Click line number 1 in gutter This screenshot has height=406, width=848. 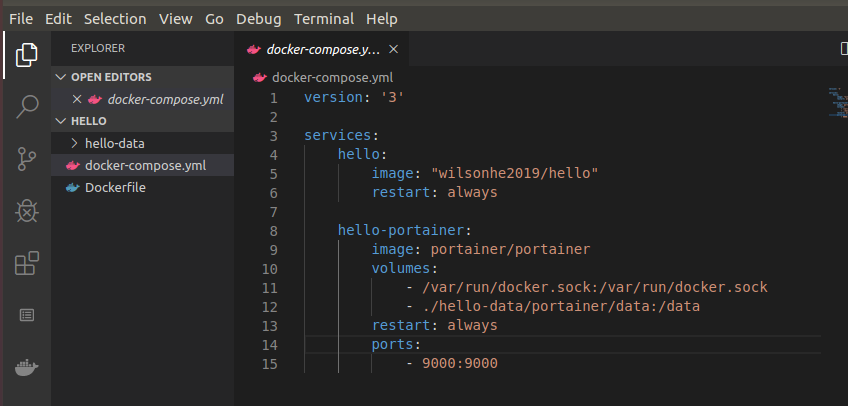[x=273, y=98]
